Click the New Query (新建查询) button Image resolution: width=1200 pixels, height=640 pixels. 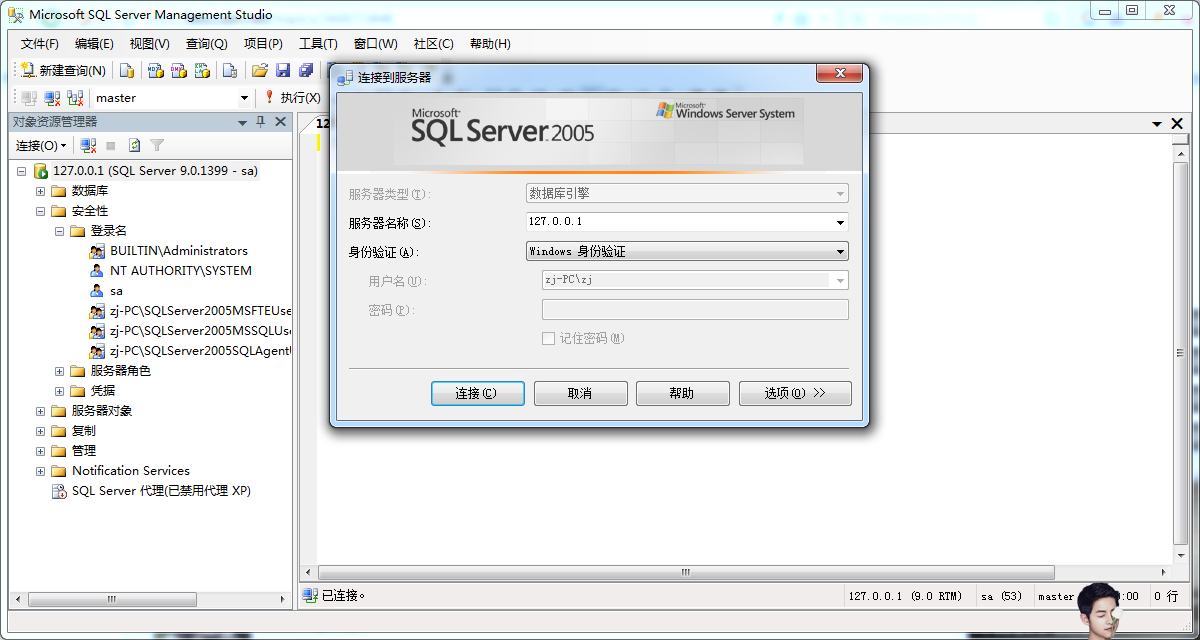tap(63, 70)
